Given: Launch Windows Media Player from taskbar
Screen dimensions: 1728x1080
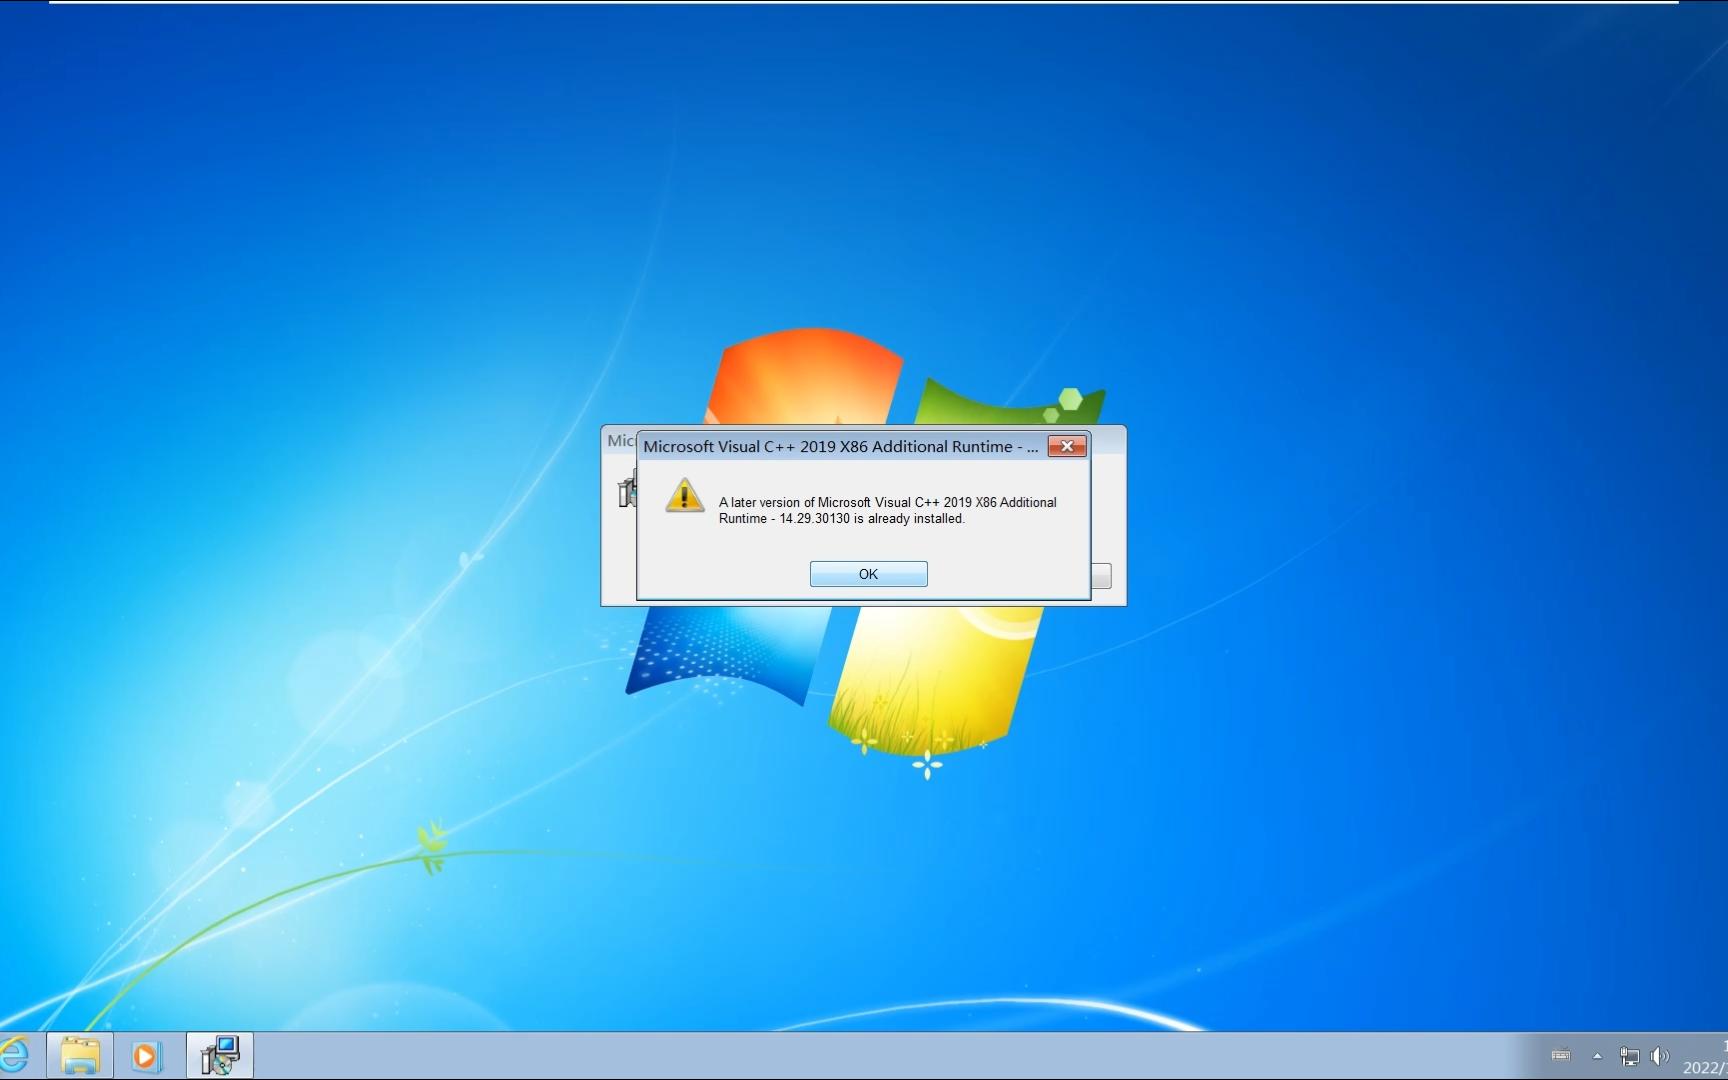Looking at the screenshot, I should click(146, 1056).
